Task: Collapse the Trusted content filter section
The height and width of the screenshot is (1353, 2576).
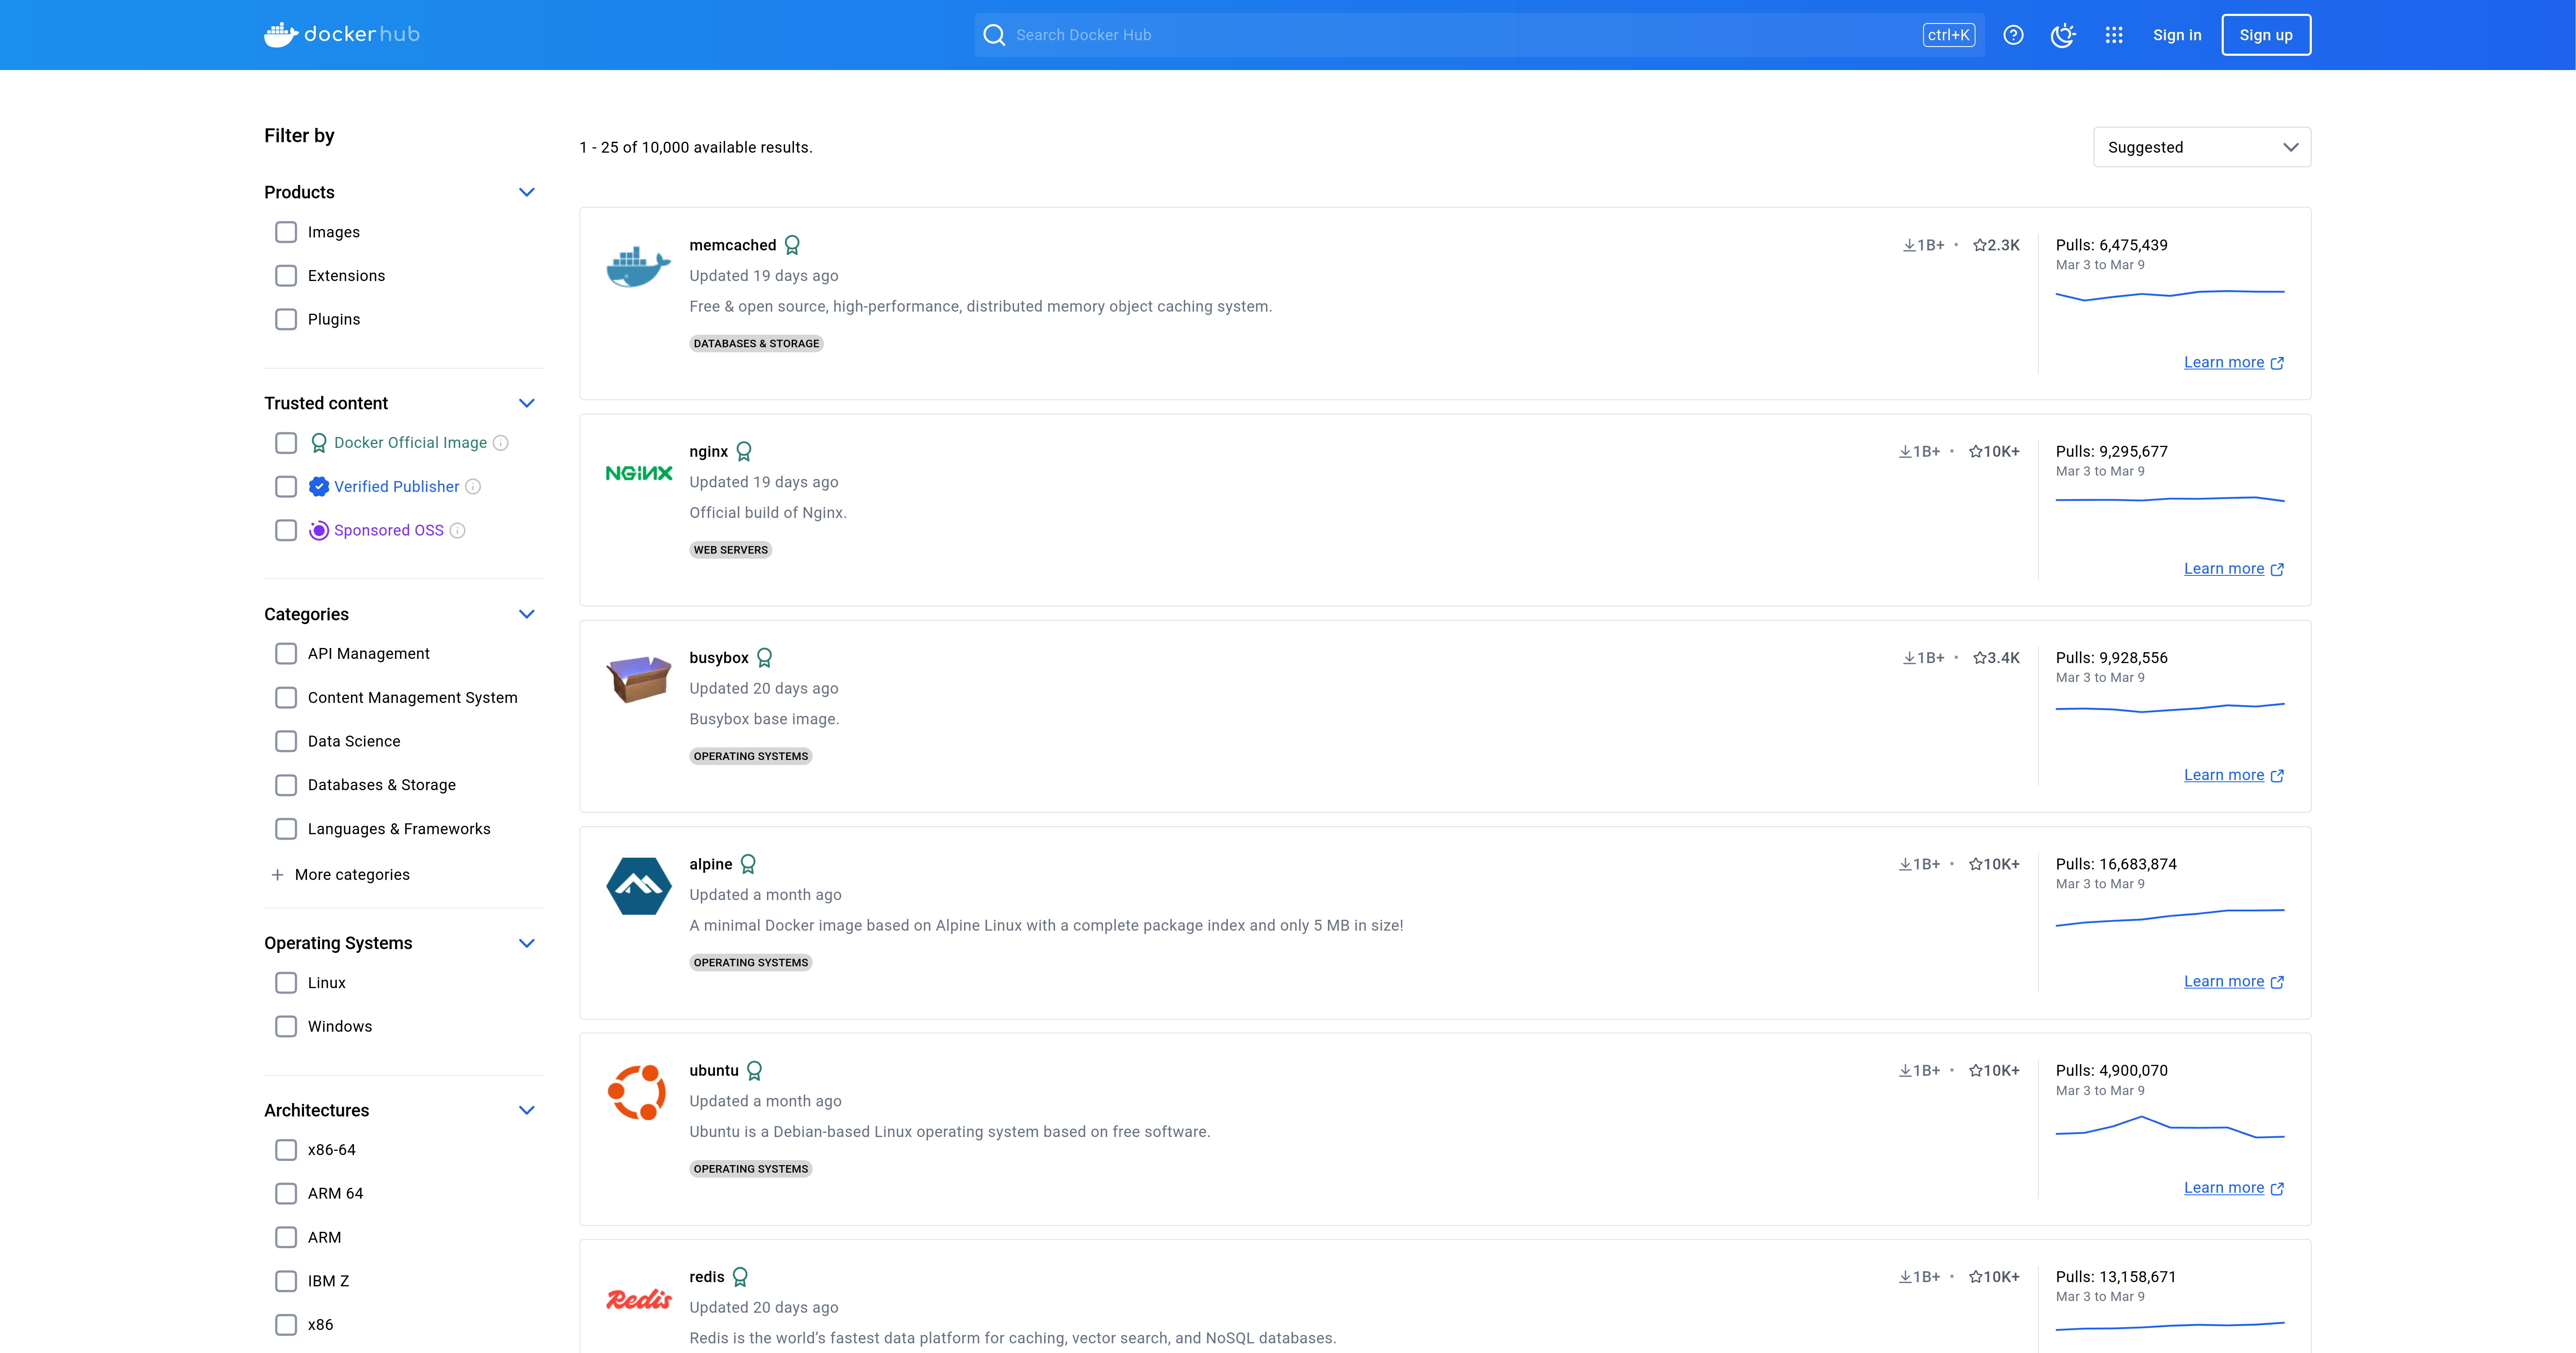Action: 527,403
